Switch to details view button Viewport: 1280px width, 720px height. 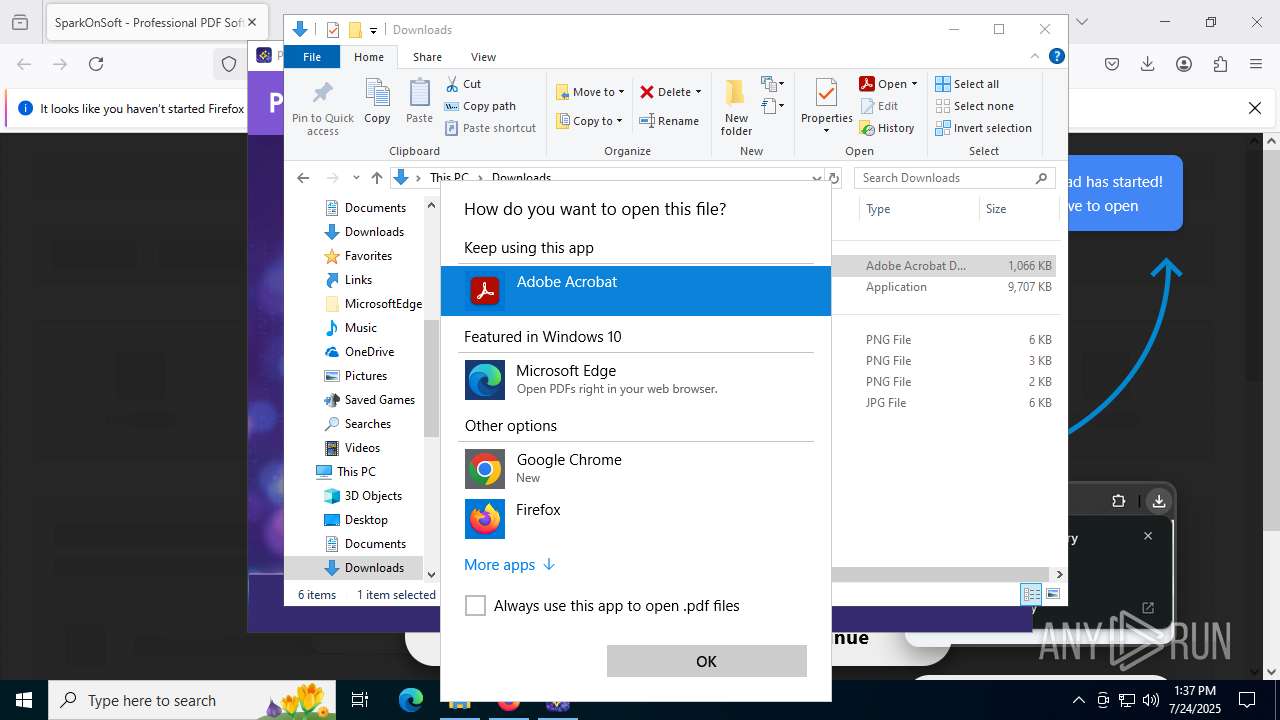1031,594
